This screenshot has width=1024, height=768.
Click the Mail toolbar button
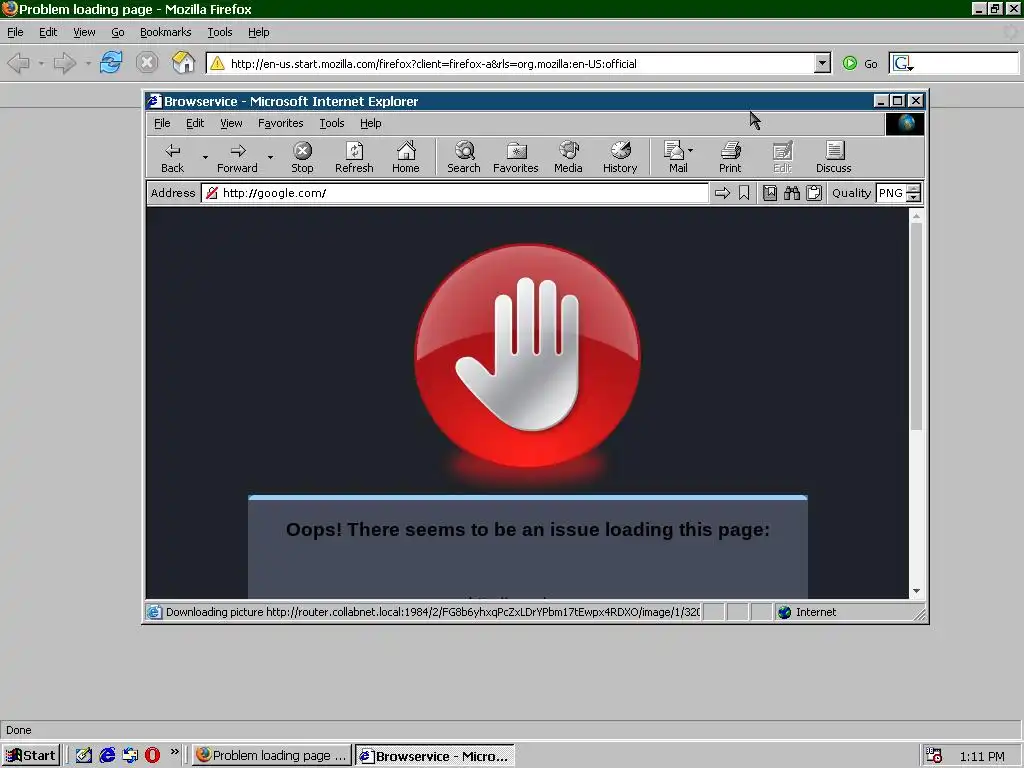675,157
